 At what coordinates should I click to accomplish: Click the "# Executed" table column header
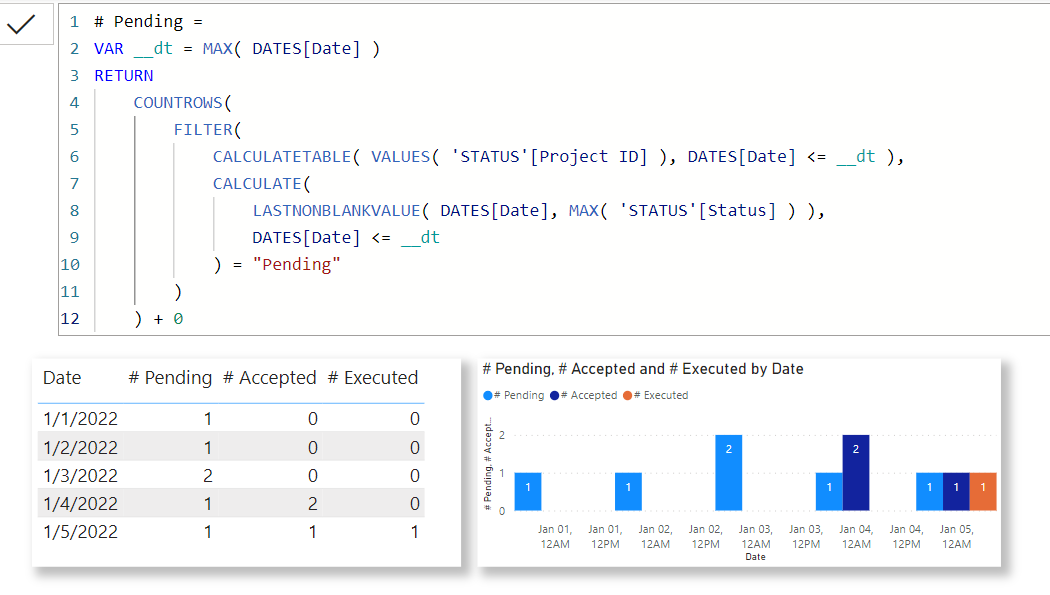373,378
